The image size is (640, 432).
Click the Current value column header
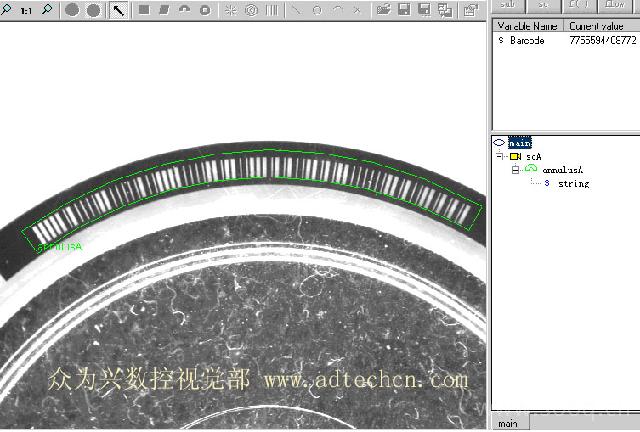[x=598, y=25]
